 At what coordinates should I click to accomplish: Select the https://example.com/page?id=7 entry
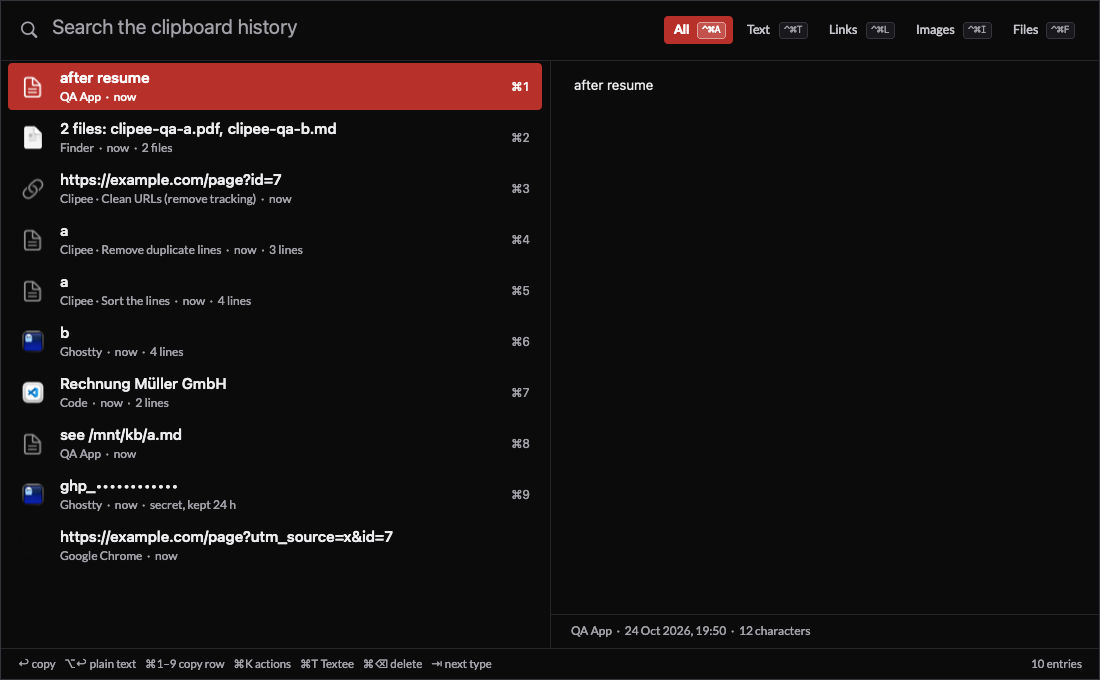point(275,189)
